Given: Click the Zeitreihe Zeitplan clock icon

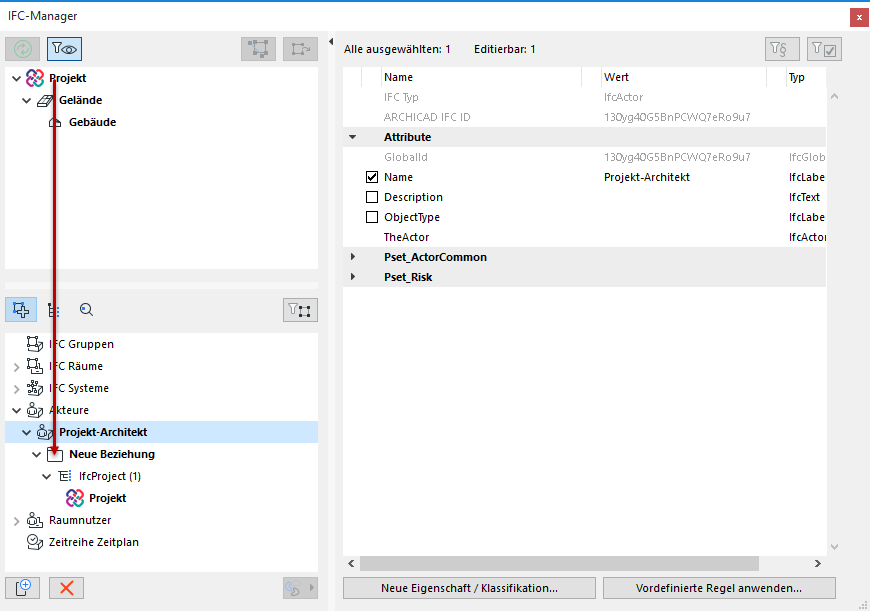Looking at the screenshot, I should point(34,542).
